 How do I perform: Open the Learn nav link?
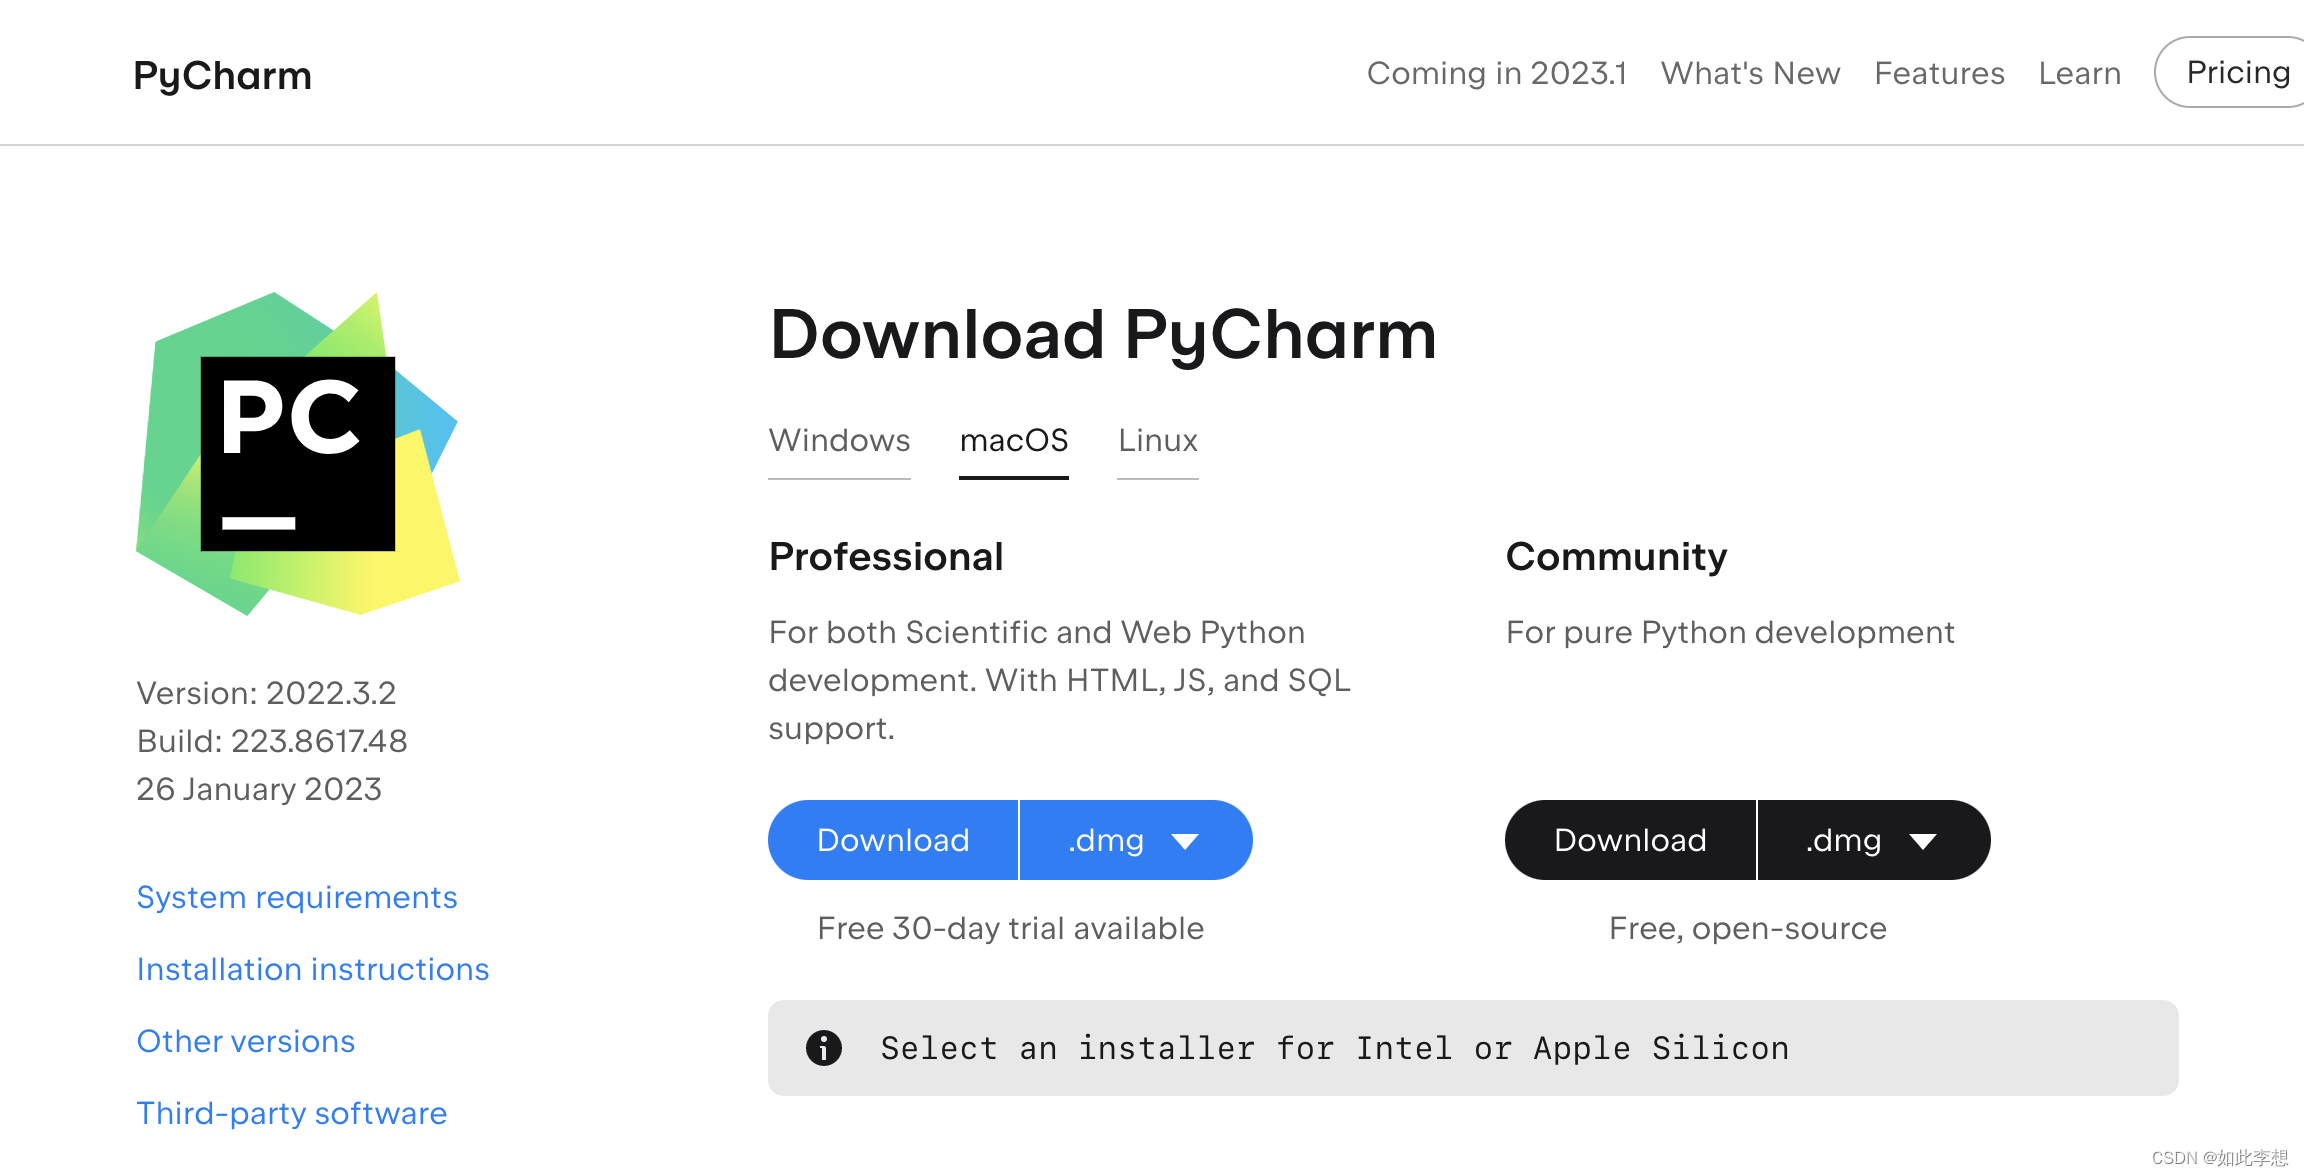click(x=2079, y=73)
